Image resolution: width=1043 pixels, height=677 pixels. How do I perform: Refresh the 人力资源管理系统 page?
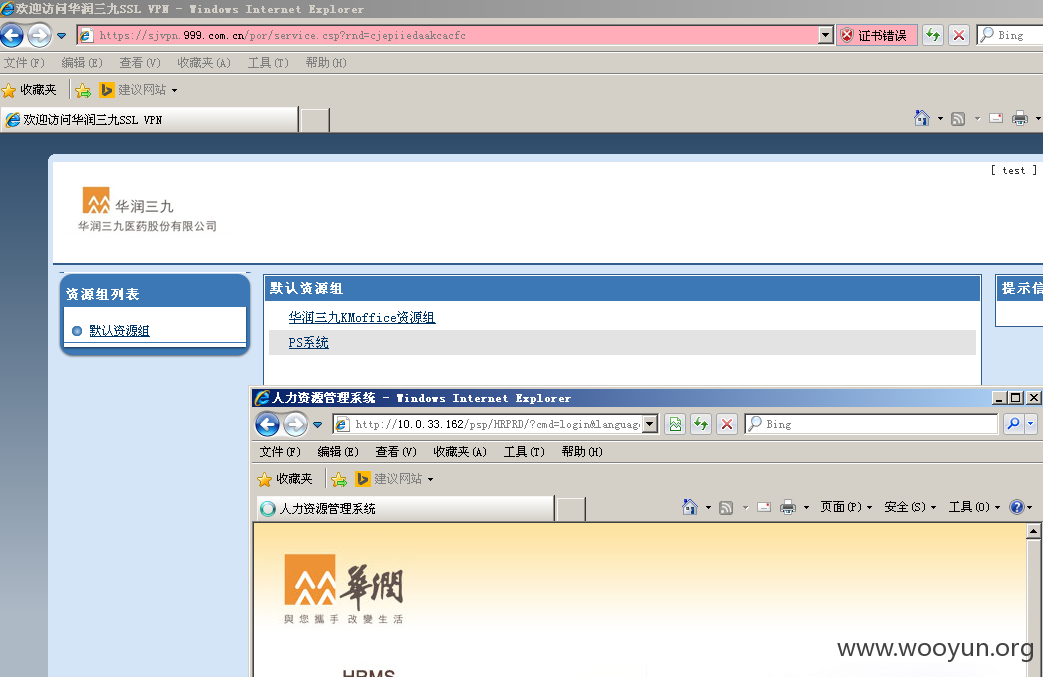pyautogui.click(x=701, y=424)
